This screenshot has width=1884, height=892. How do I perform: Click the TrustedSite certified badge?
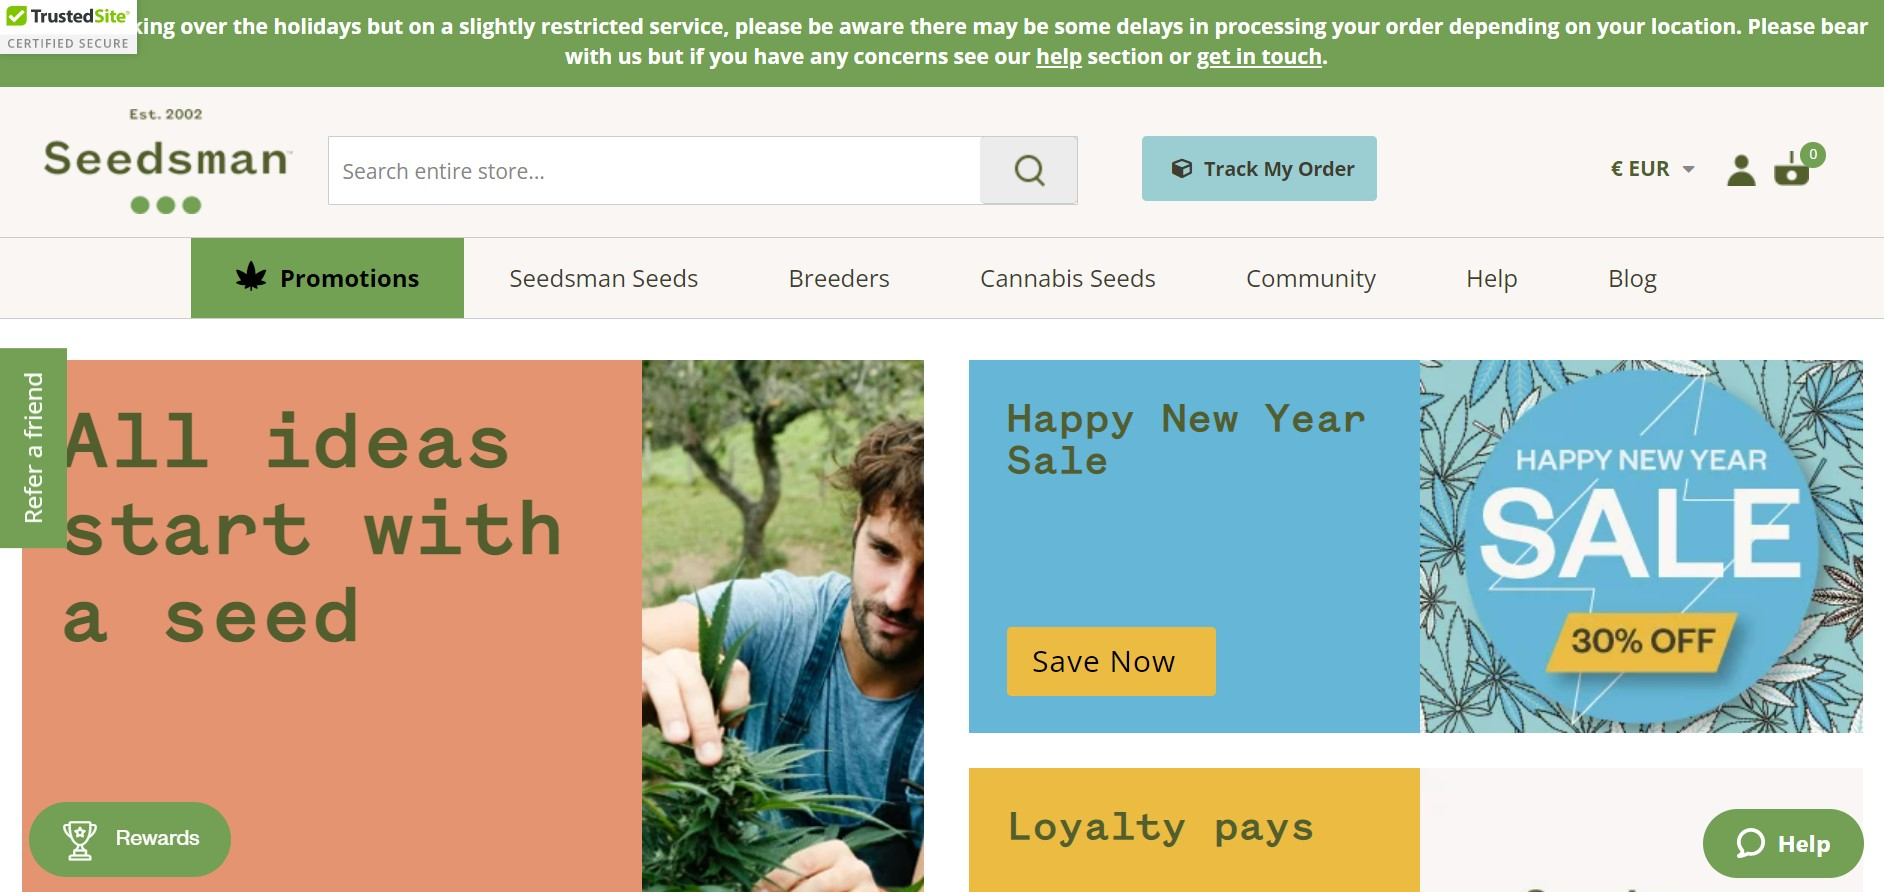(x=68, y=27)
